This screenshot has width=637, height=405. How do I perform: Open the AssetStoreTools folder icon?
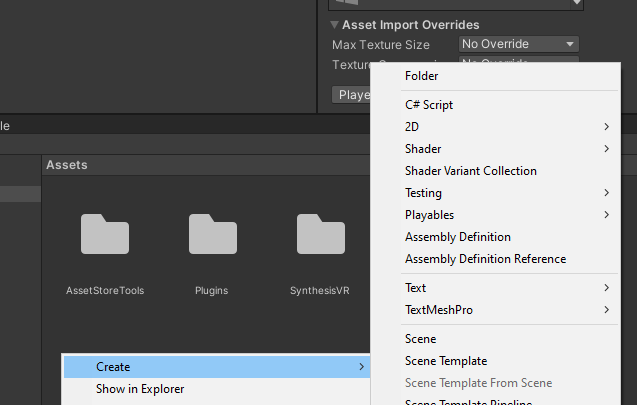pyautogui.click(x=105, y=234)
